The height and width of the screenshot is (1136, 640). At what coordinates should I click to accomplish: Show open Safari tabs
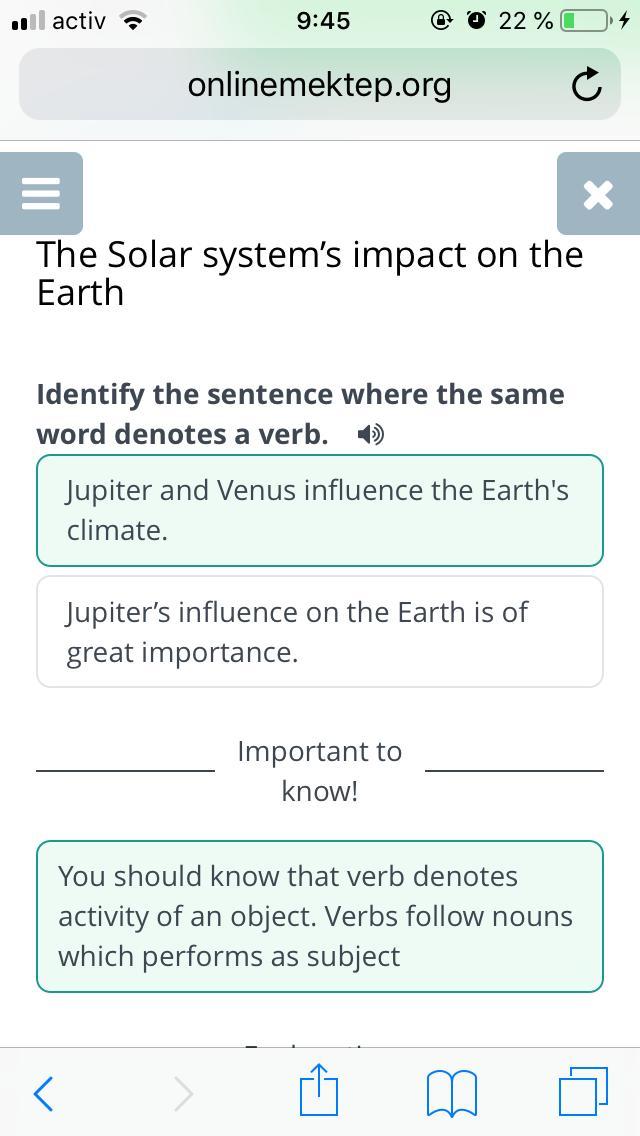583,1091
